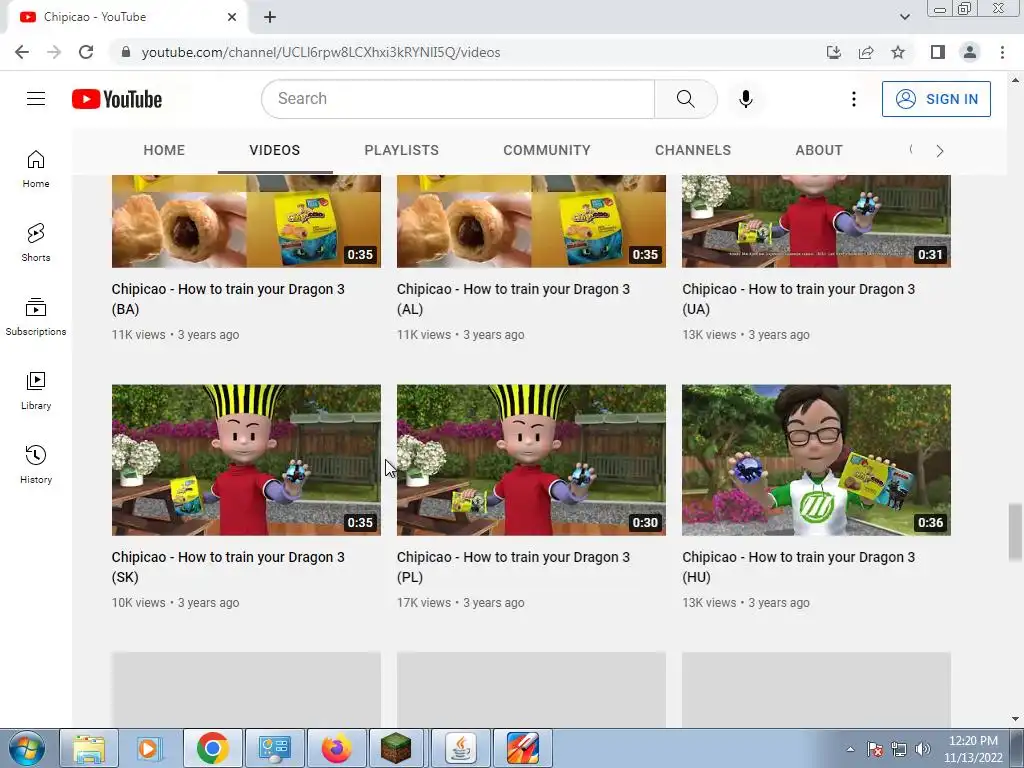Open the YouTube guide hamburger menu
The image size is (1024, 768).
click(x=36, y=99)
